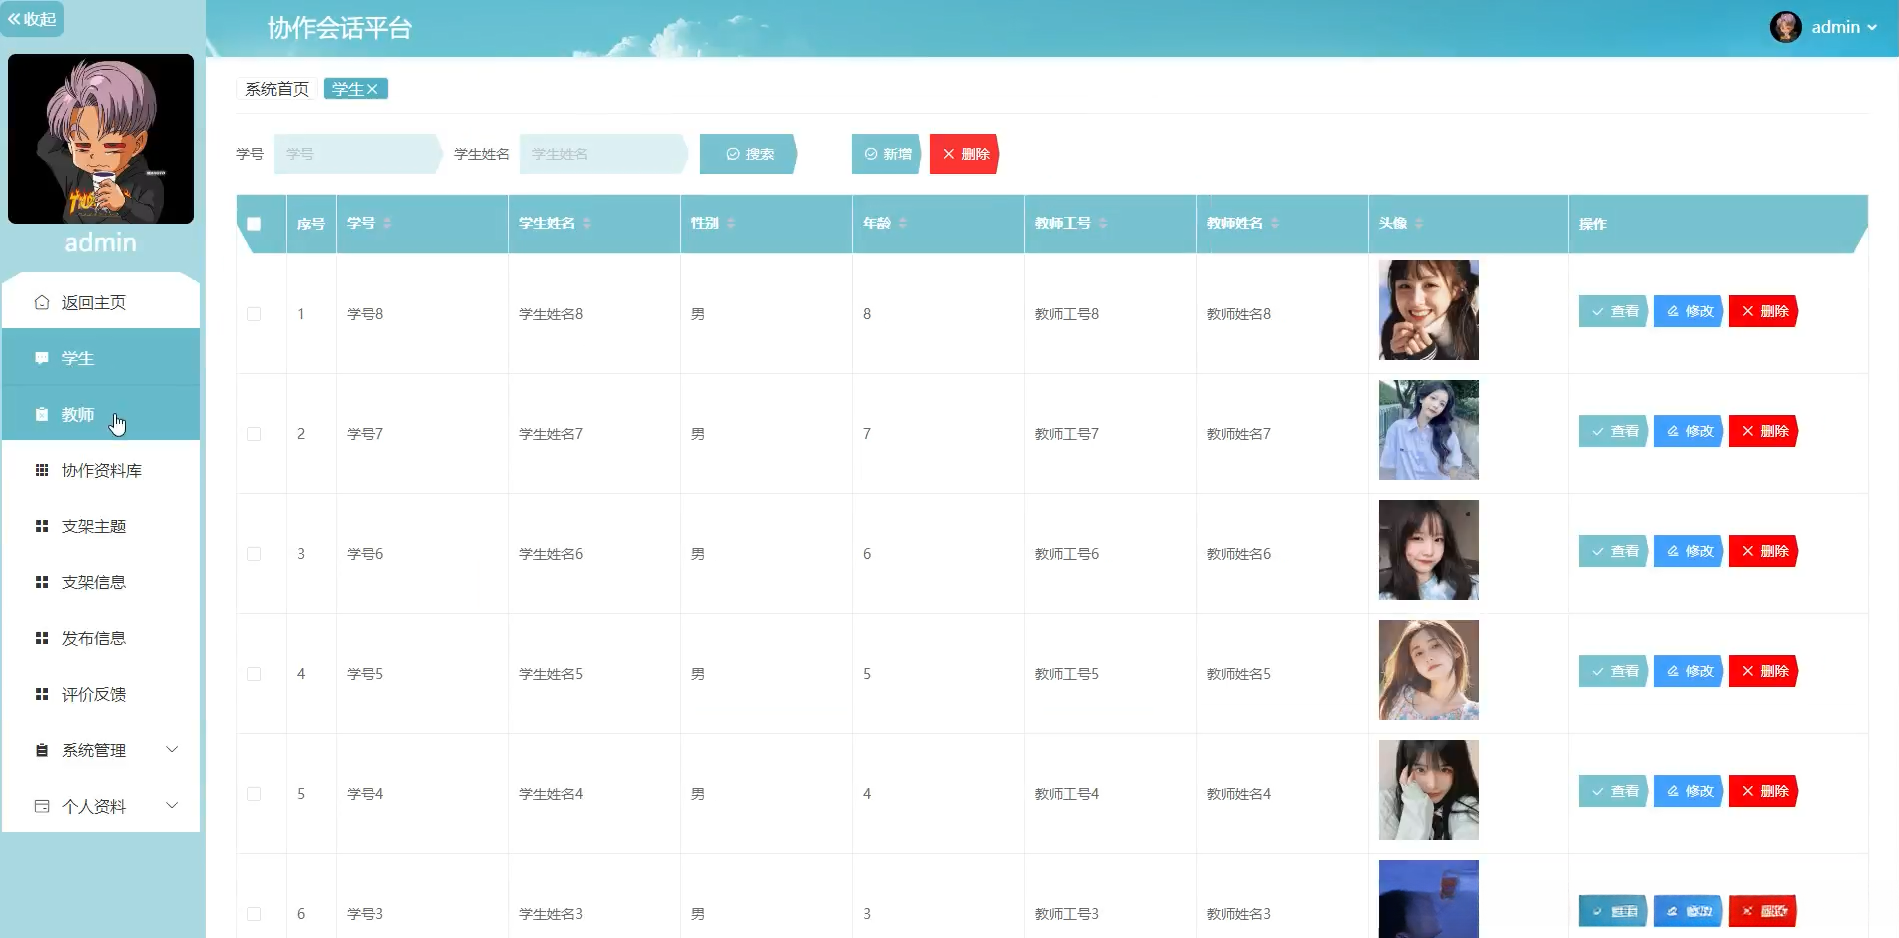
Task: Click the red 删除 batch delete button
Action: coord(964,154)
